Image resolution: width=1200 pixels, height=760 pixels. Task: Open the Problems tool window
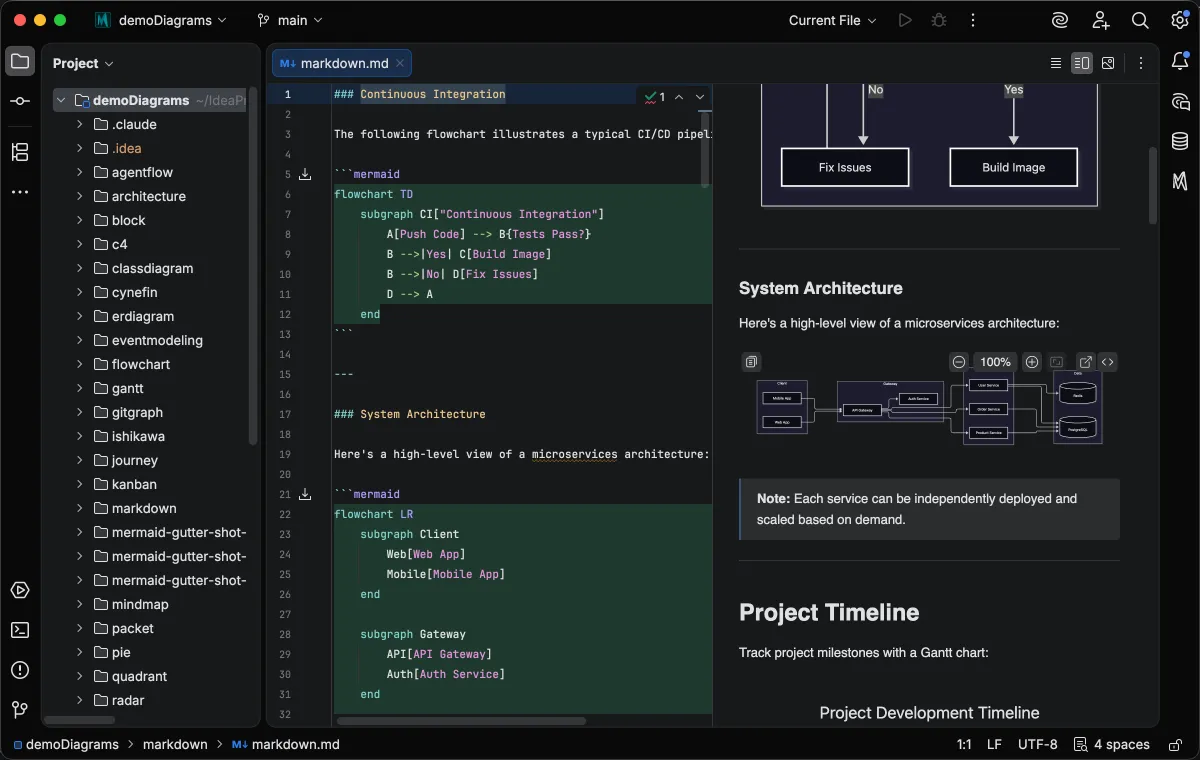tap(20, 670)
